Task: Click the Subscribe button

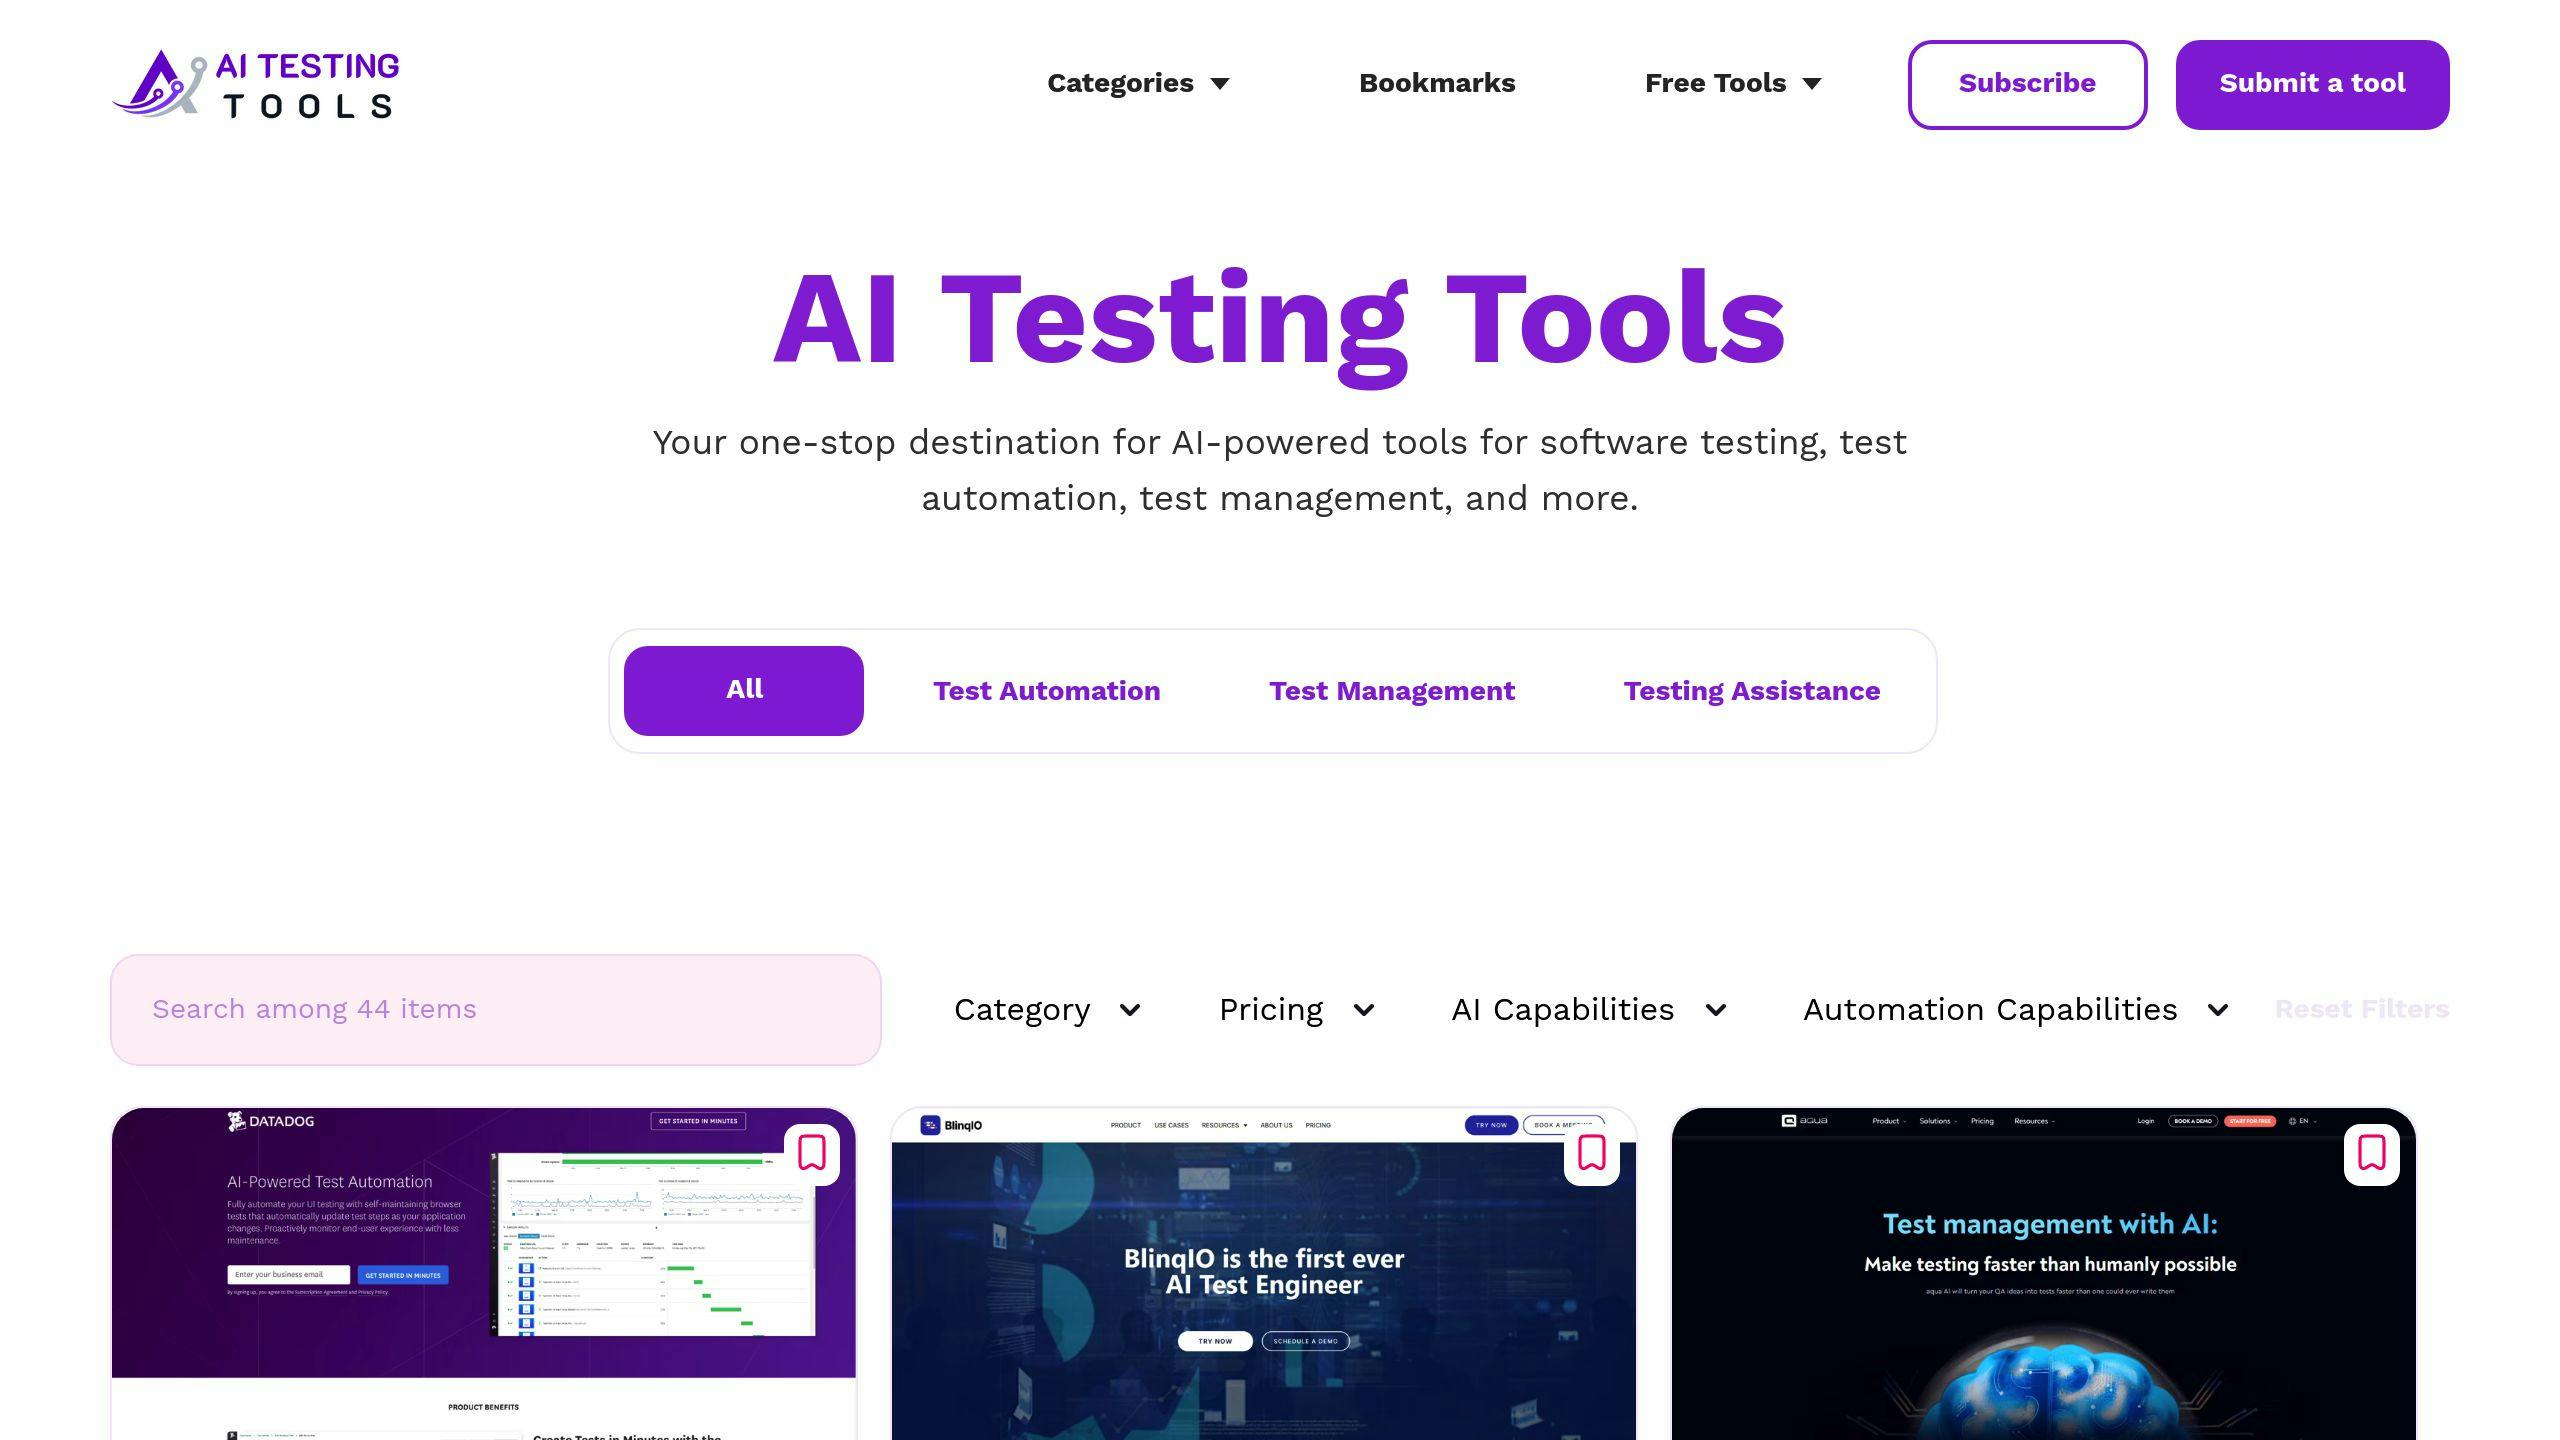Action: pos(2025,84)
